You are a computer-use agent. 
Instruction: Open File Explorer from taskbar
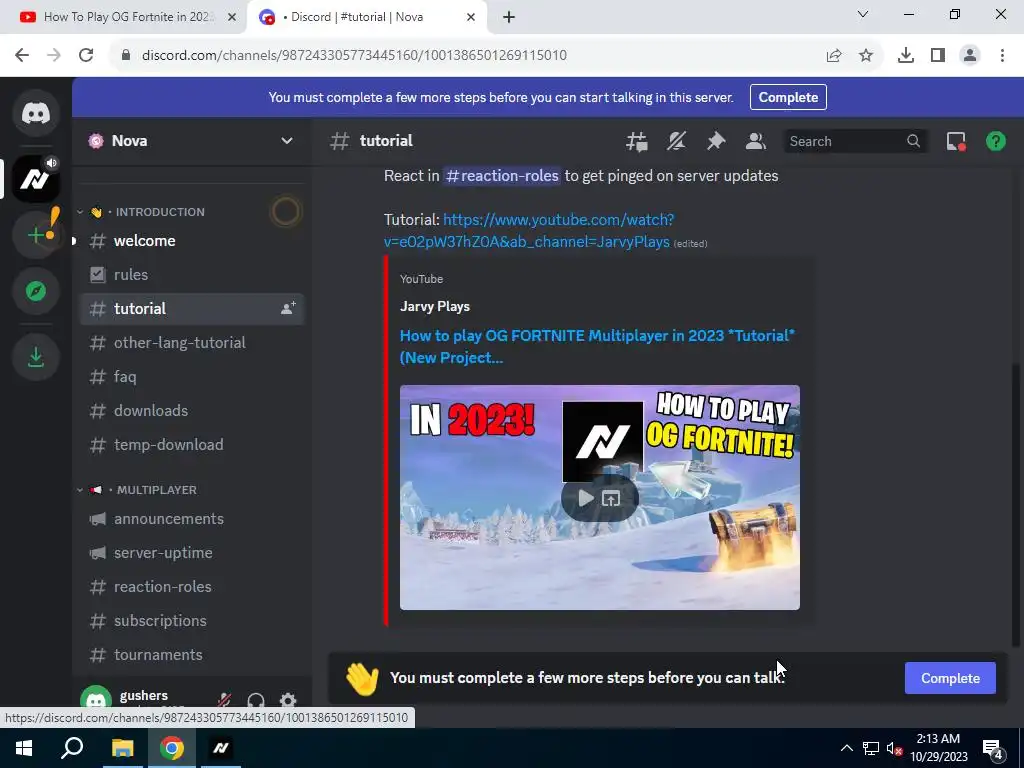click(x=122, y=748)
